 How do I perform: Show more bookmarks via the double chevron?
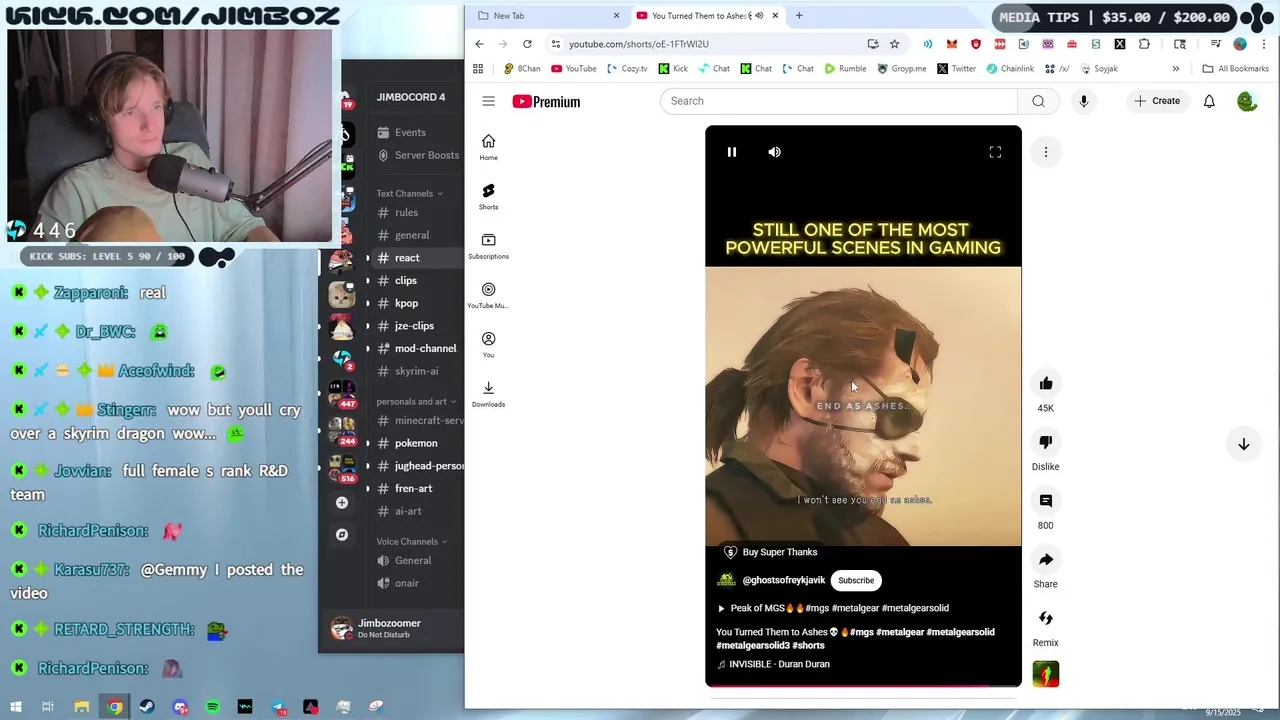1175,69
